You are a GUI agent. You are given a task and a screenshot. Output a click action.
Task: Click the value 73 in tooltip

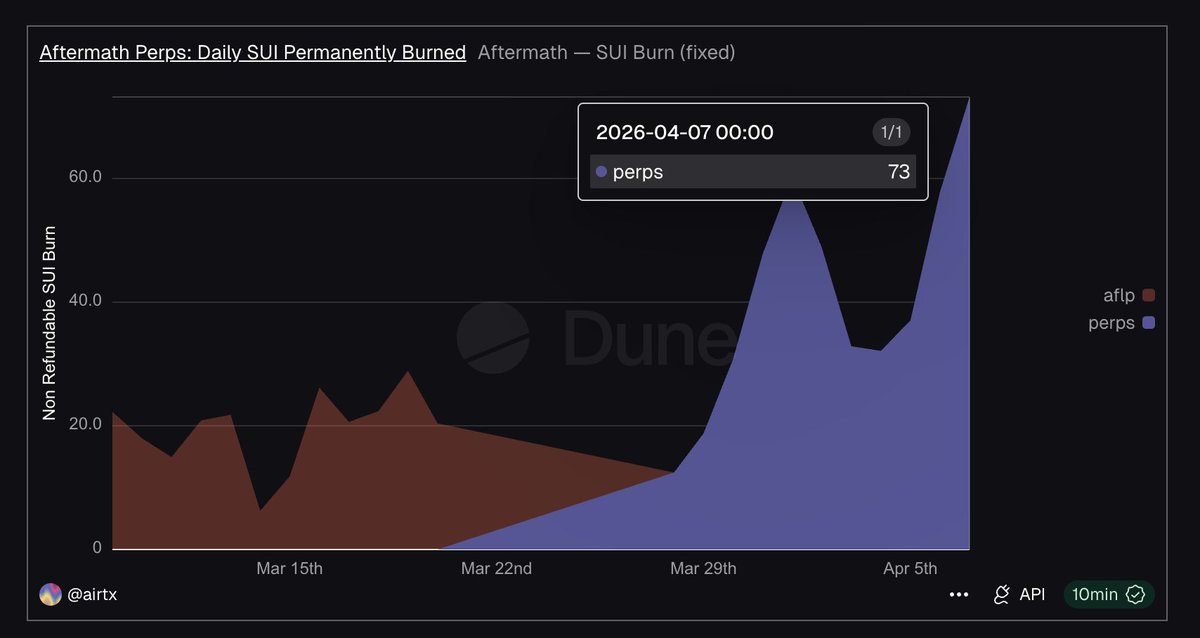pos(899,172)
